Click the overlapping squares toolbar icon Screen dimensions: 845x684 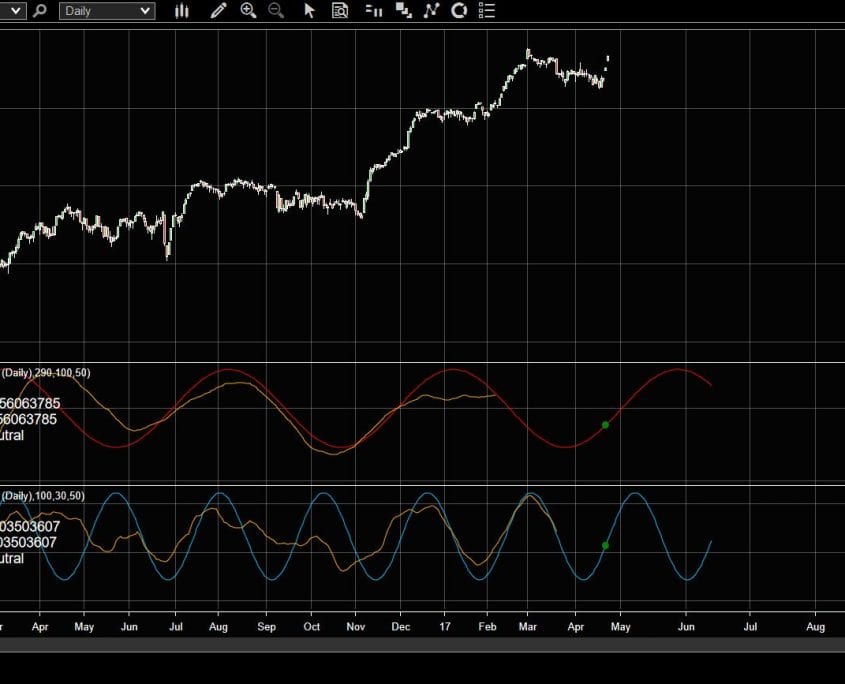(x=404, y=11)
